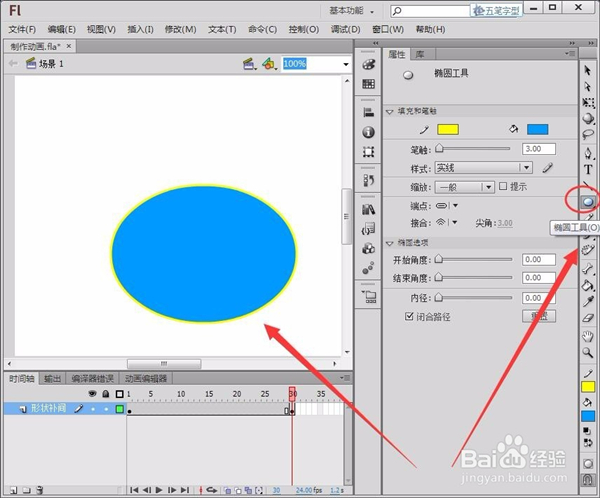The width and height of the screenshot is (600, 498).
Task: Toggle lock all layers icon
Action: pyautogui.click(x=106, y=394)
